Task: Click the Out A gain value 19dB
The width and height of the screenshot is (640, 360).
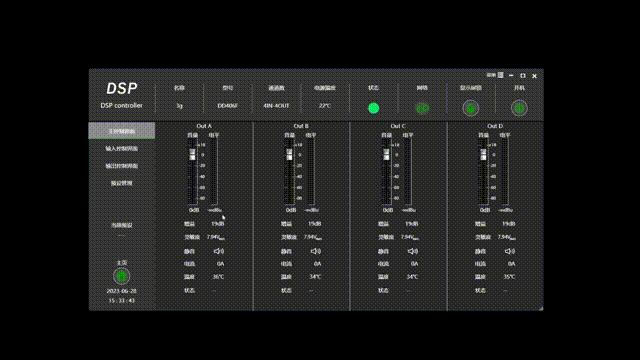Action: 218,224
